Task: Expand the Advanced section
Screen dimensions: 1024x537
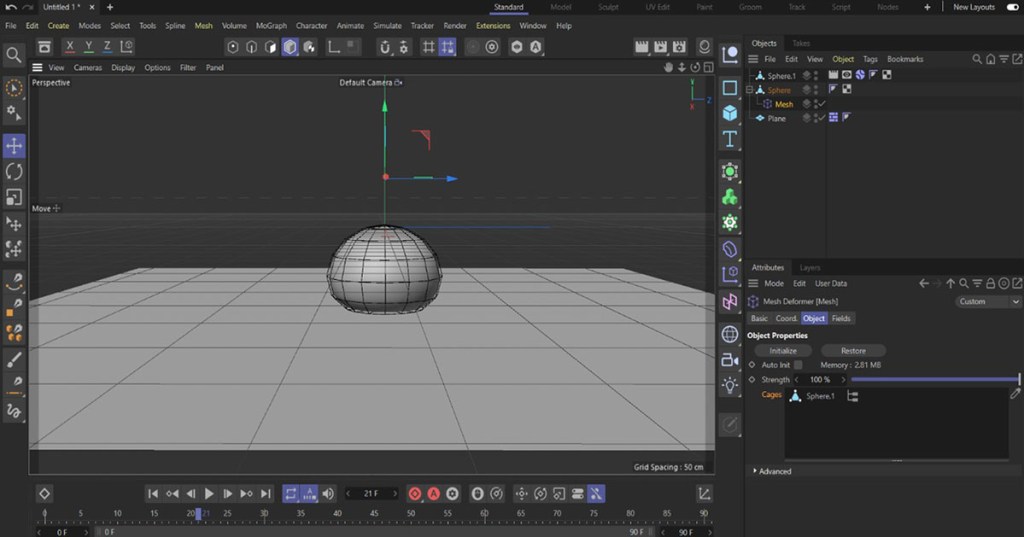Action: click(x=774, y=471)
